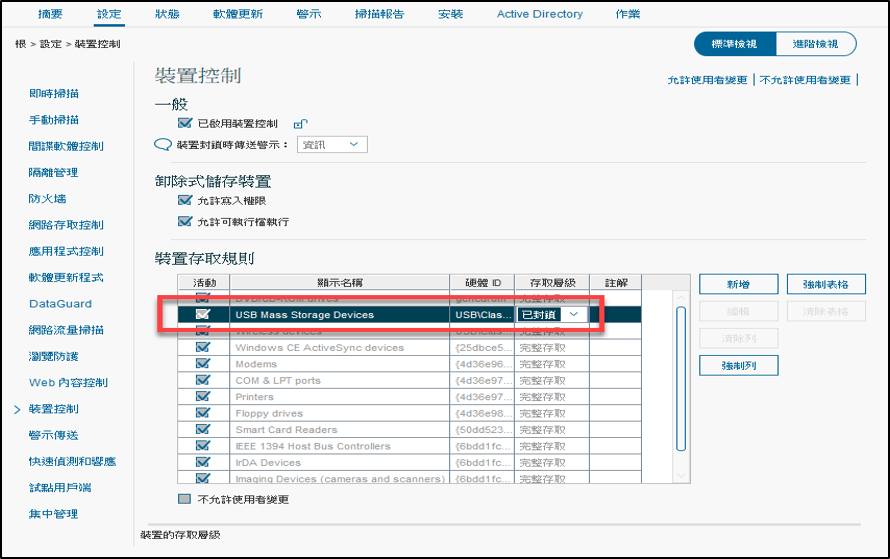The image size is (890, 559).
Task: Switch to the 進階檢視 view
Action: [816, 44]
